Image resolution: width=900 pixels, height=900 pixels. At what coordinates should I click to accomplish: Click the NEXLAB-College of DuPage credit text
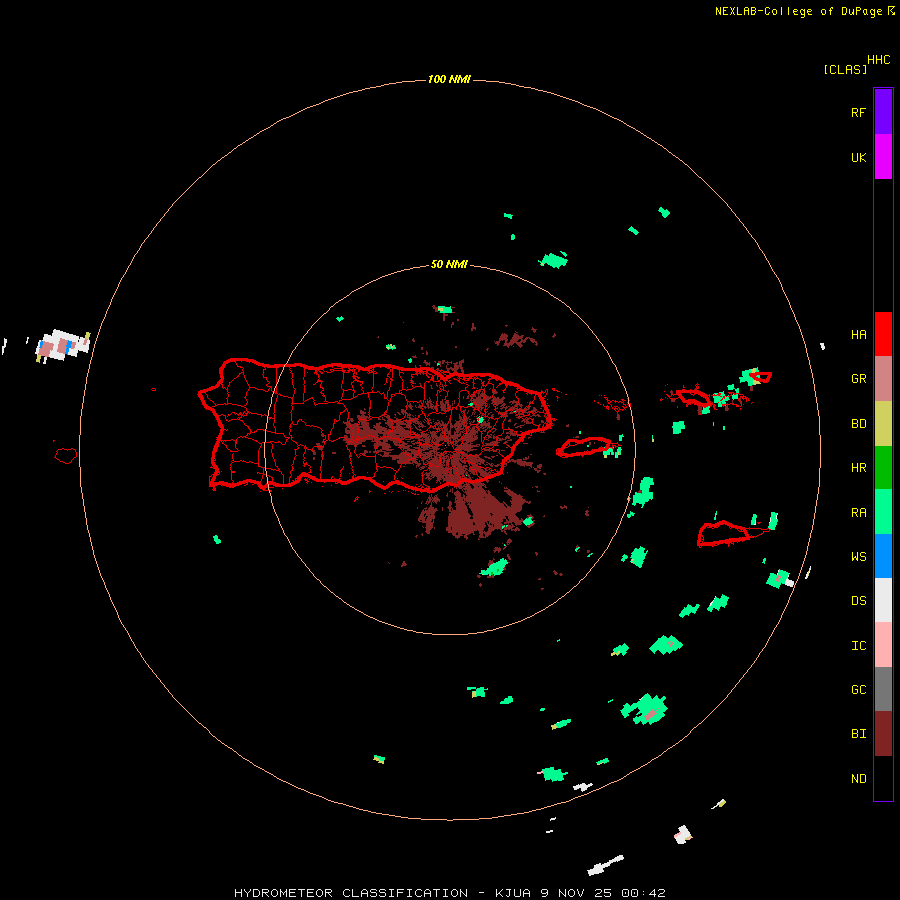(798, 11)
